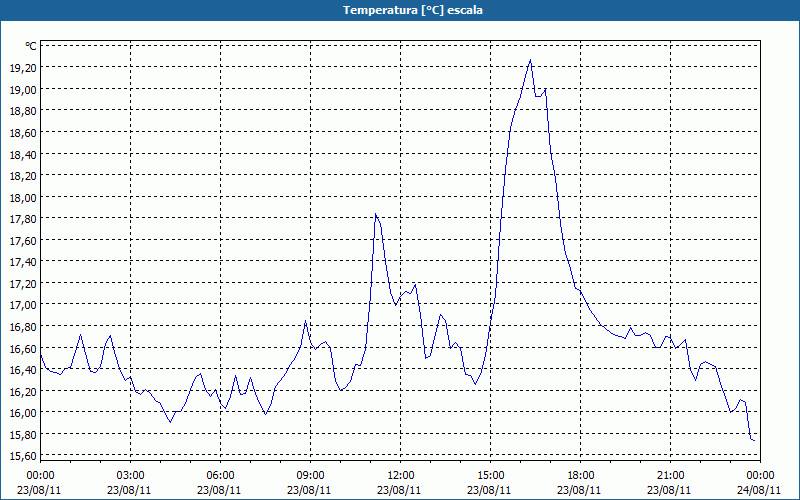This screenshot has height=500, width=800.
Task: Click the 23/08/11 date under the first 00:00
Action: pos(39,490)
